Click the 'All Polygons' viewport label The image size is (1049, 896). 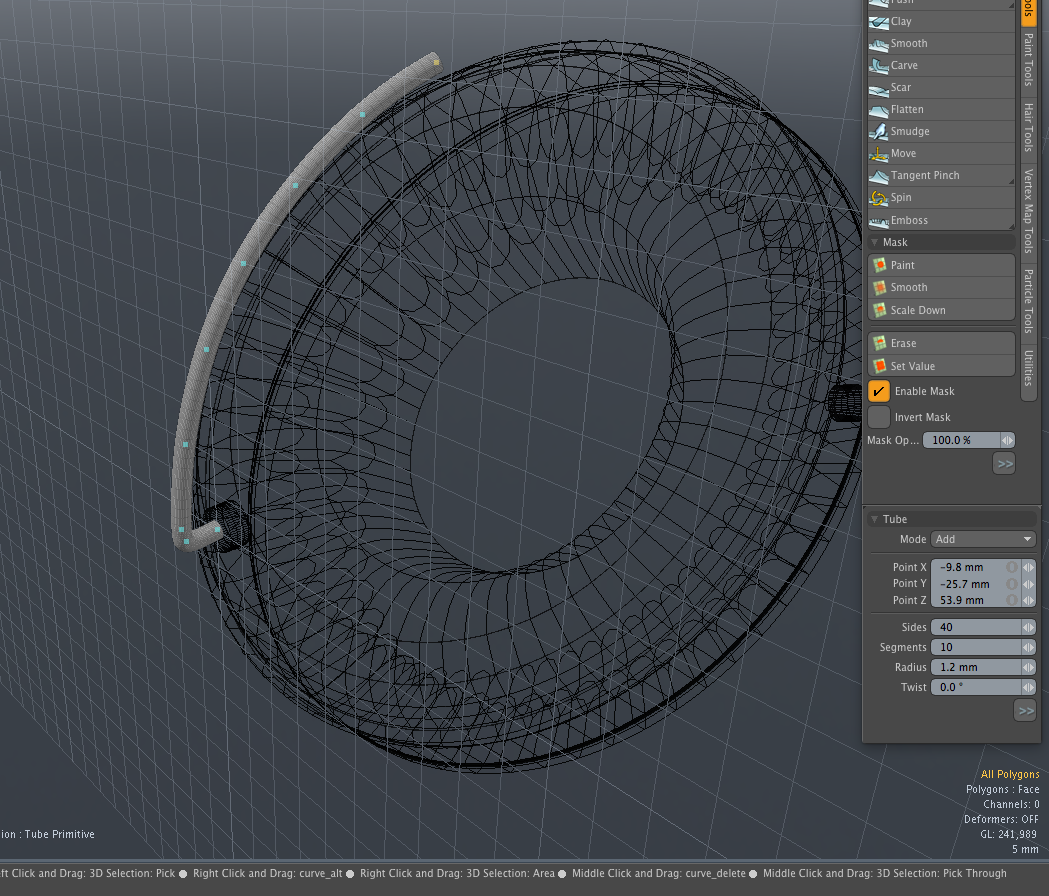click(x=1010, y=775)
